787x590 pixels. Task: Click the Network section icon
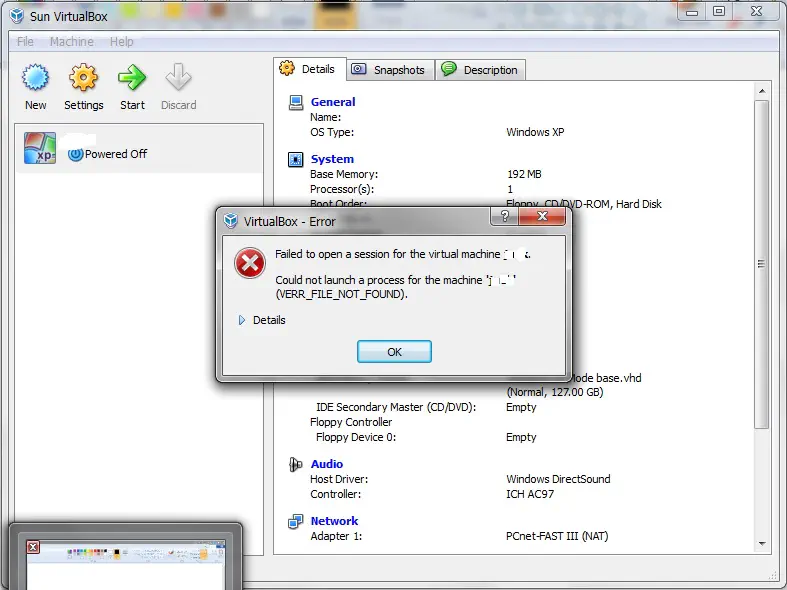tap(296, 521)
